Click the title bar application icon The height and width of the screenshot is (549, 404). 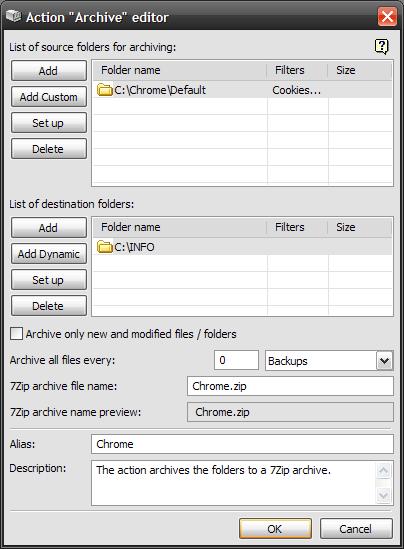[14, 16]
